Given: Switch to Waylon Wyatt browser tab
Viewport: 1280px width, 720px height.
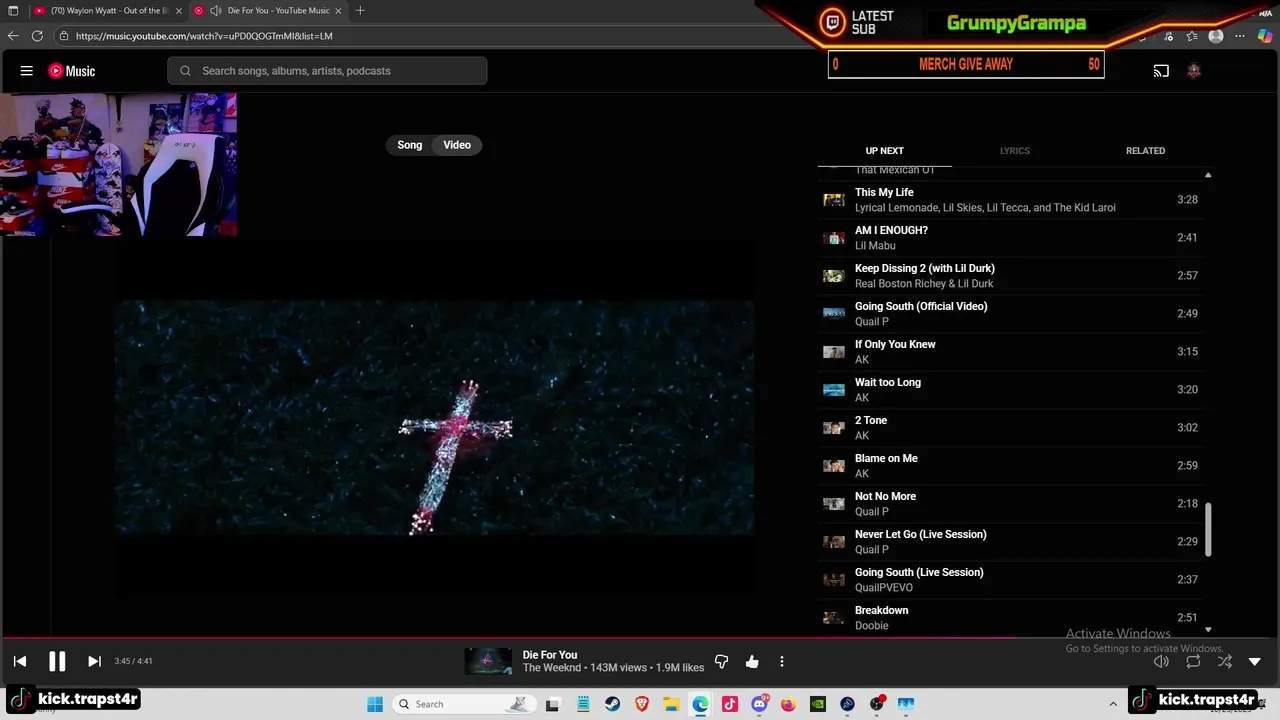Looking at the screenshot, I should tap(108, 11).
